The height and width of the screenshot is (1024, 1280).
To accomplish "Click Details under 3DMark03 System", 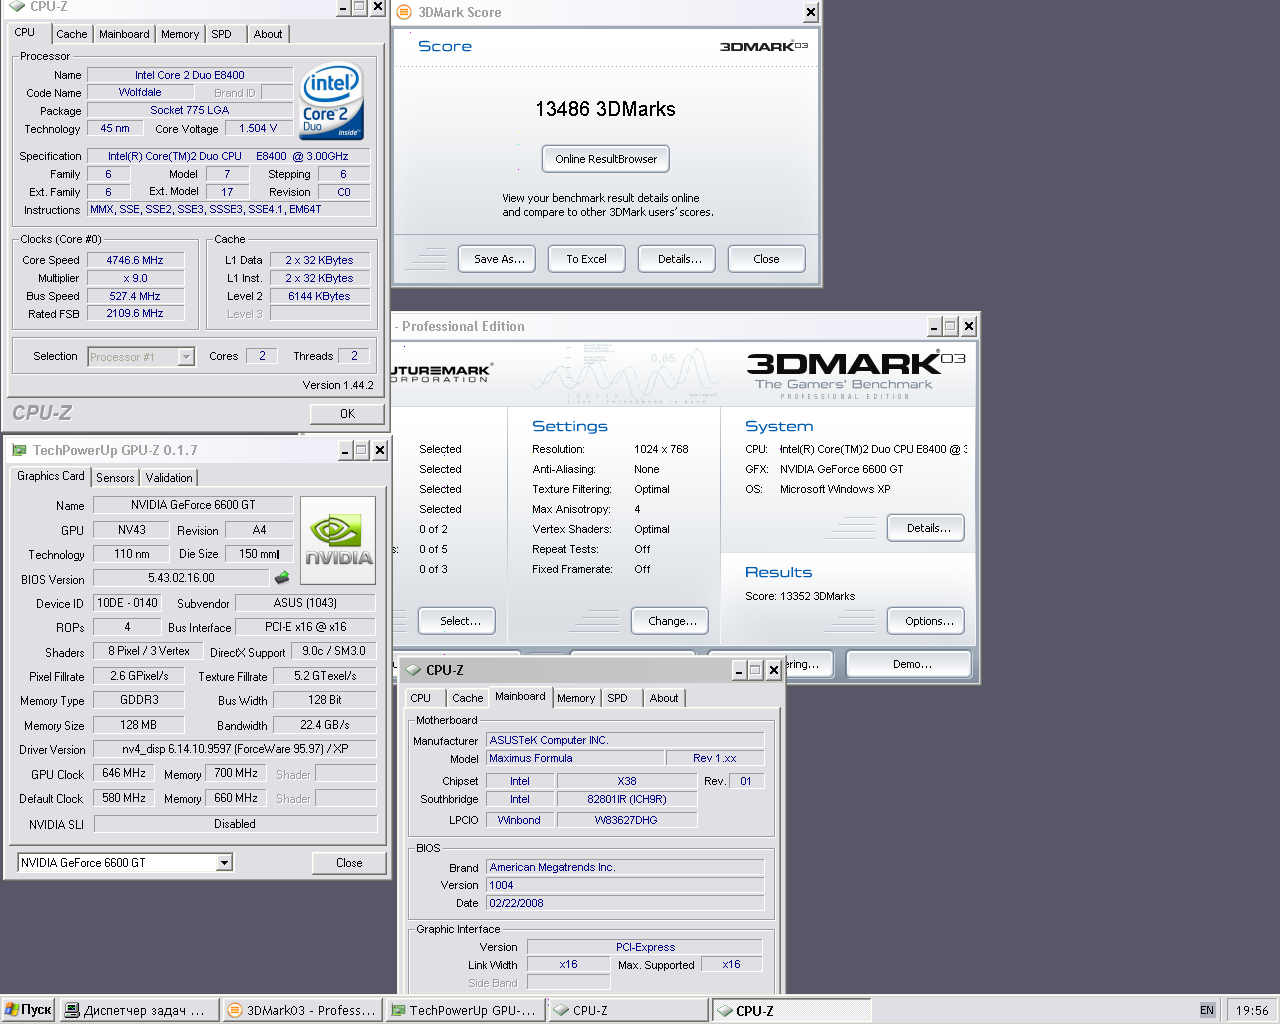I will (x=926, y=528).
